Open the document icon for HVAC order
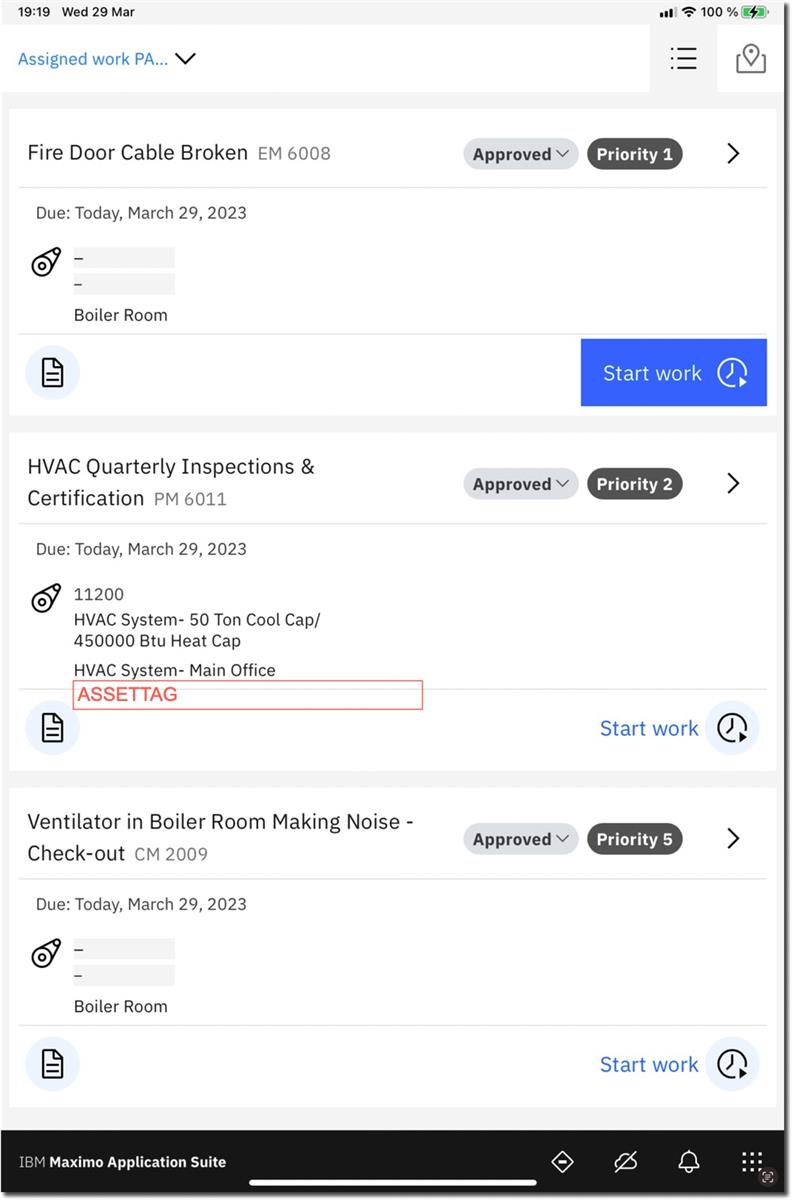792x1200 pixels. coord(52,728)
